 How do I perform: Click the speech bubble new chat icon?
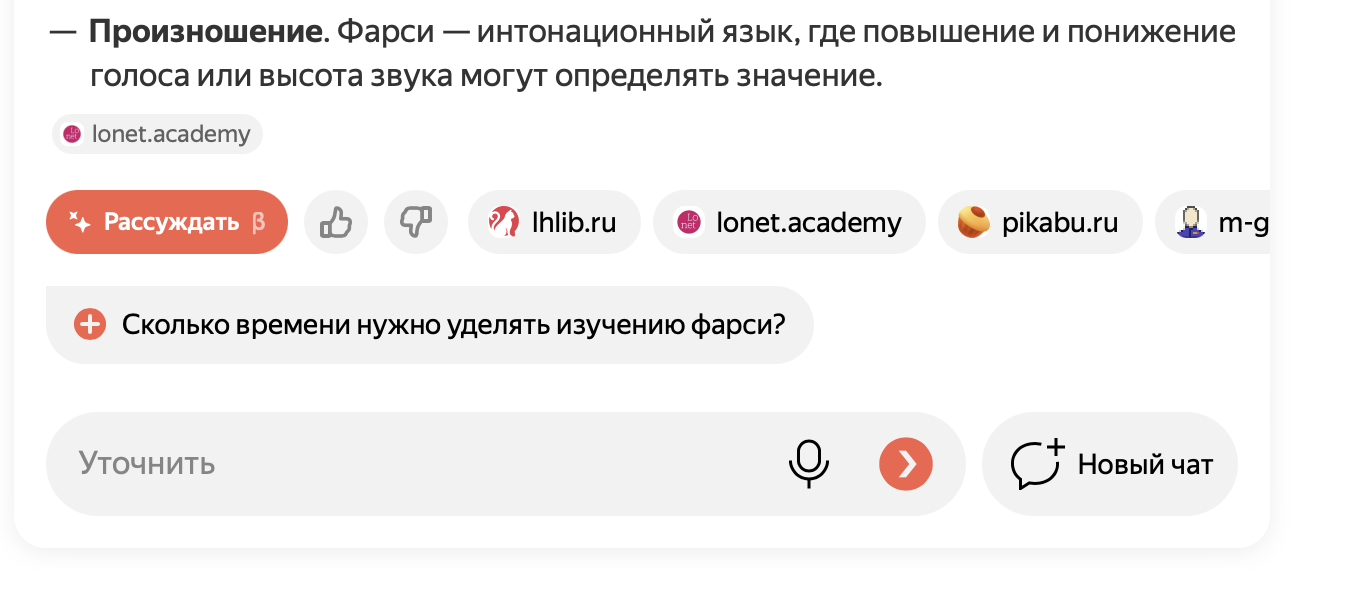[1036, 464]
